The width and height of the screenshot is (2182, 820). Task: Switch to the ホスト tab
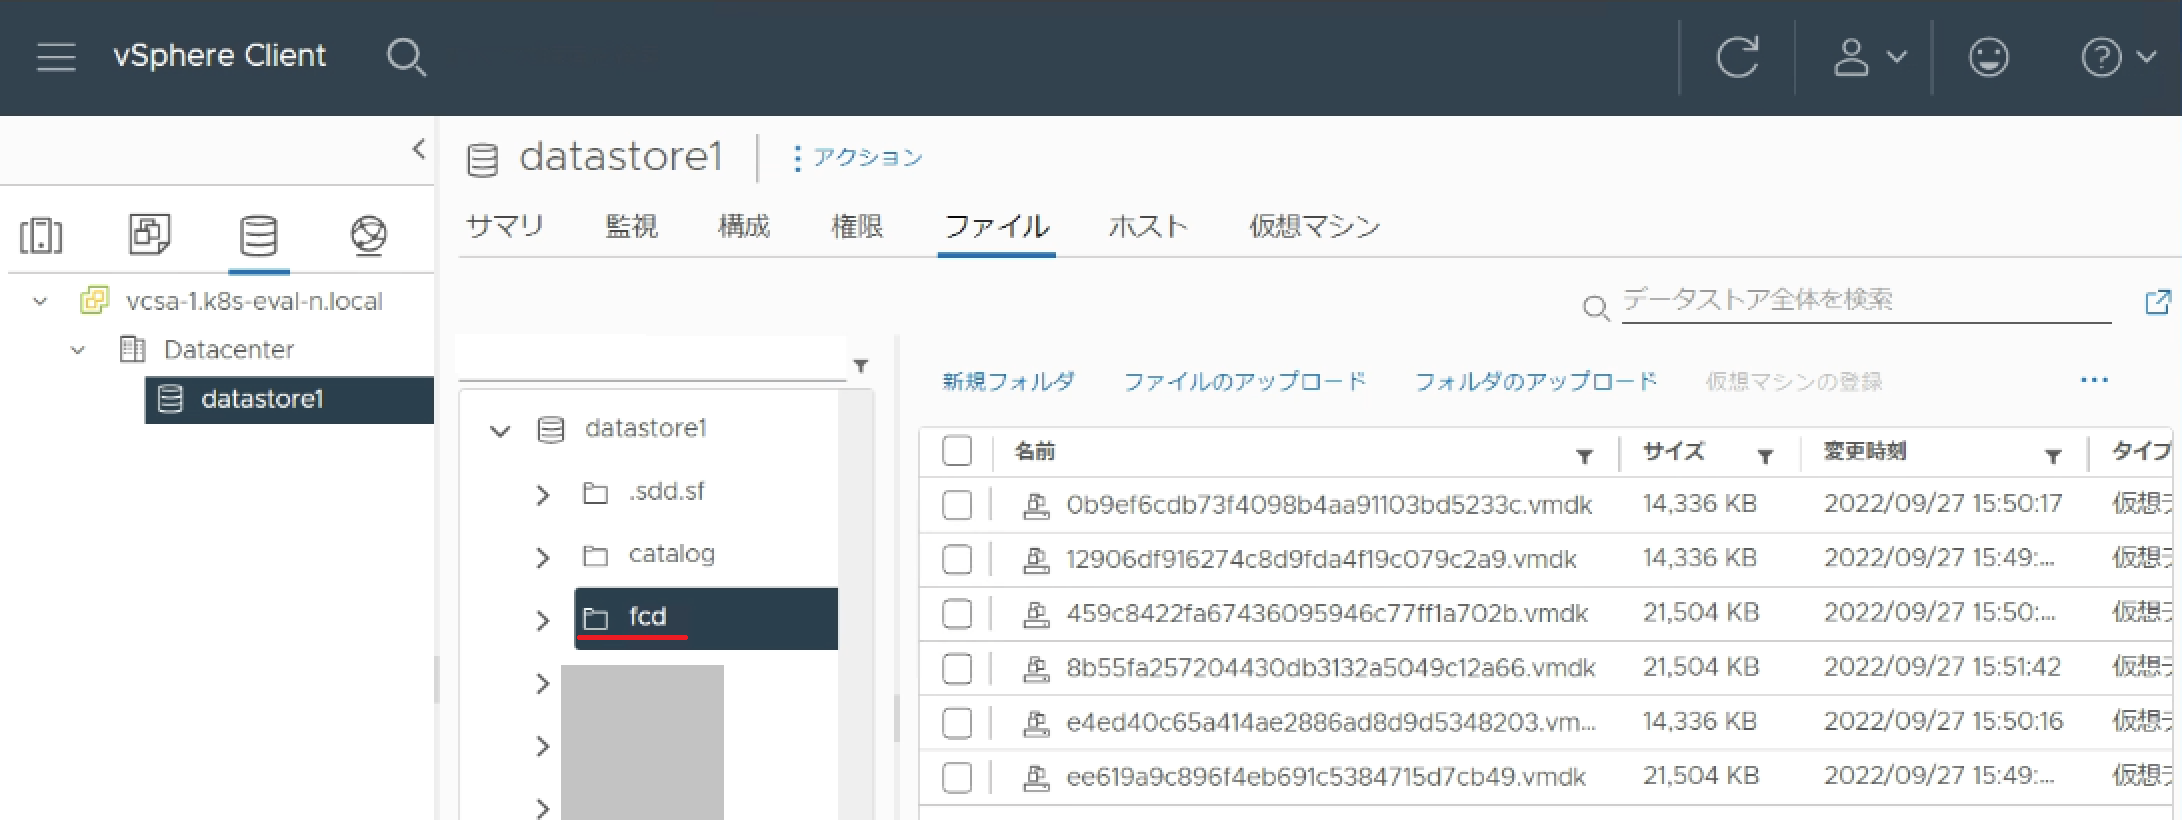1148,227
